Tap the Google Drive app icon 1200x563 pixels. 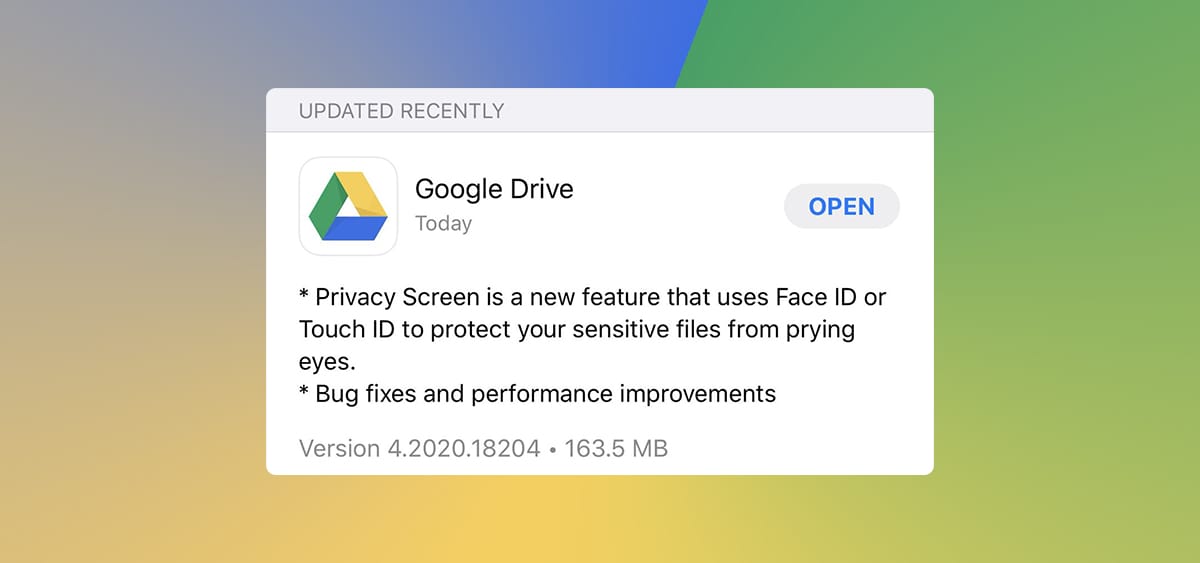(x=348, y=207)
